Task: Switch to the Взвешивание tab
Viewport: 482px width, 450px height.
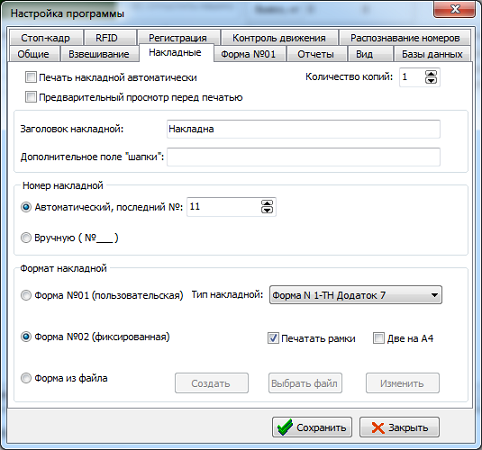Action: (x=99, y=54)
